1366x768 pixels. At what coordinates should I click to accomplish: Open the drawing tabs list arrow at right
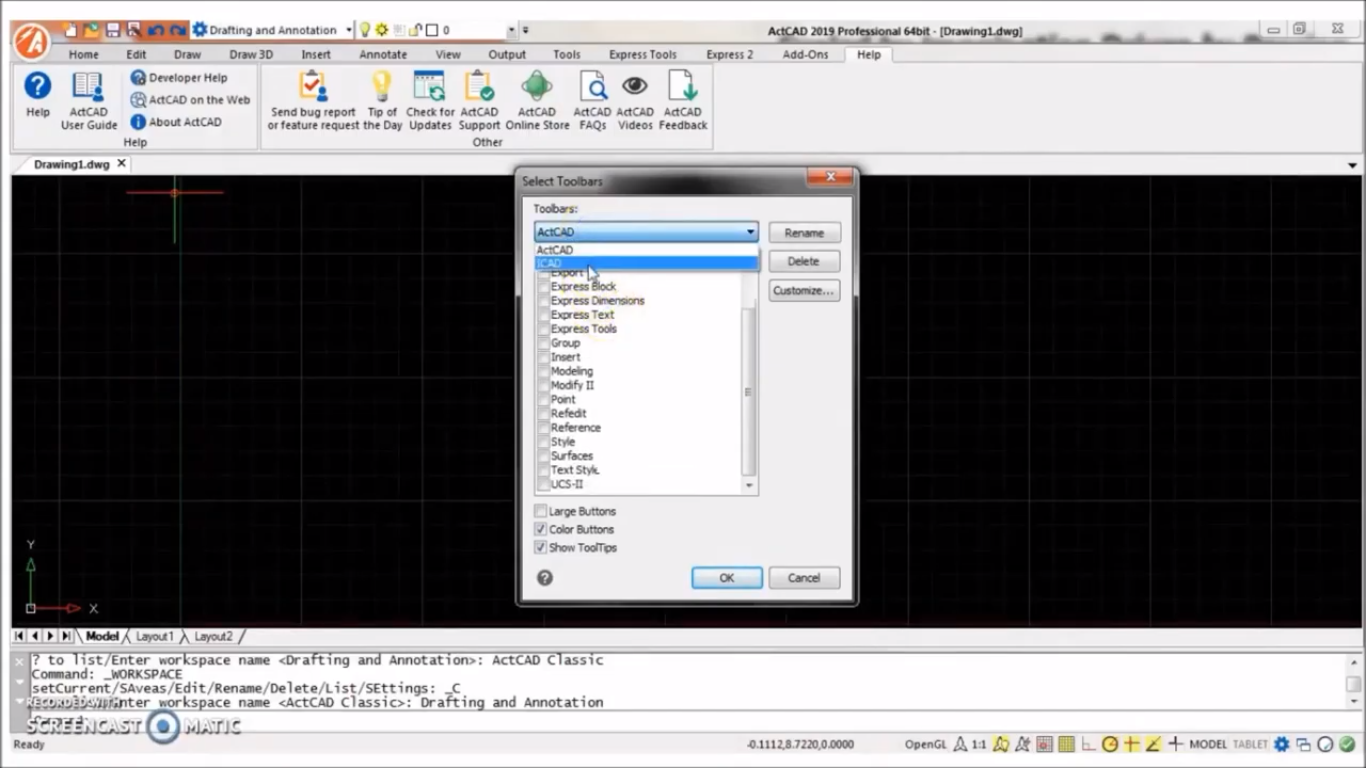click(x=1352, y=165)
